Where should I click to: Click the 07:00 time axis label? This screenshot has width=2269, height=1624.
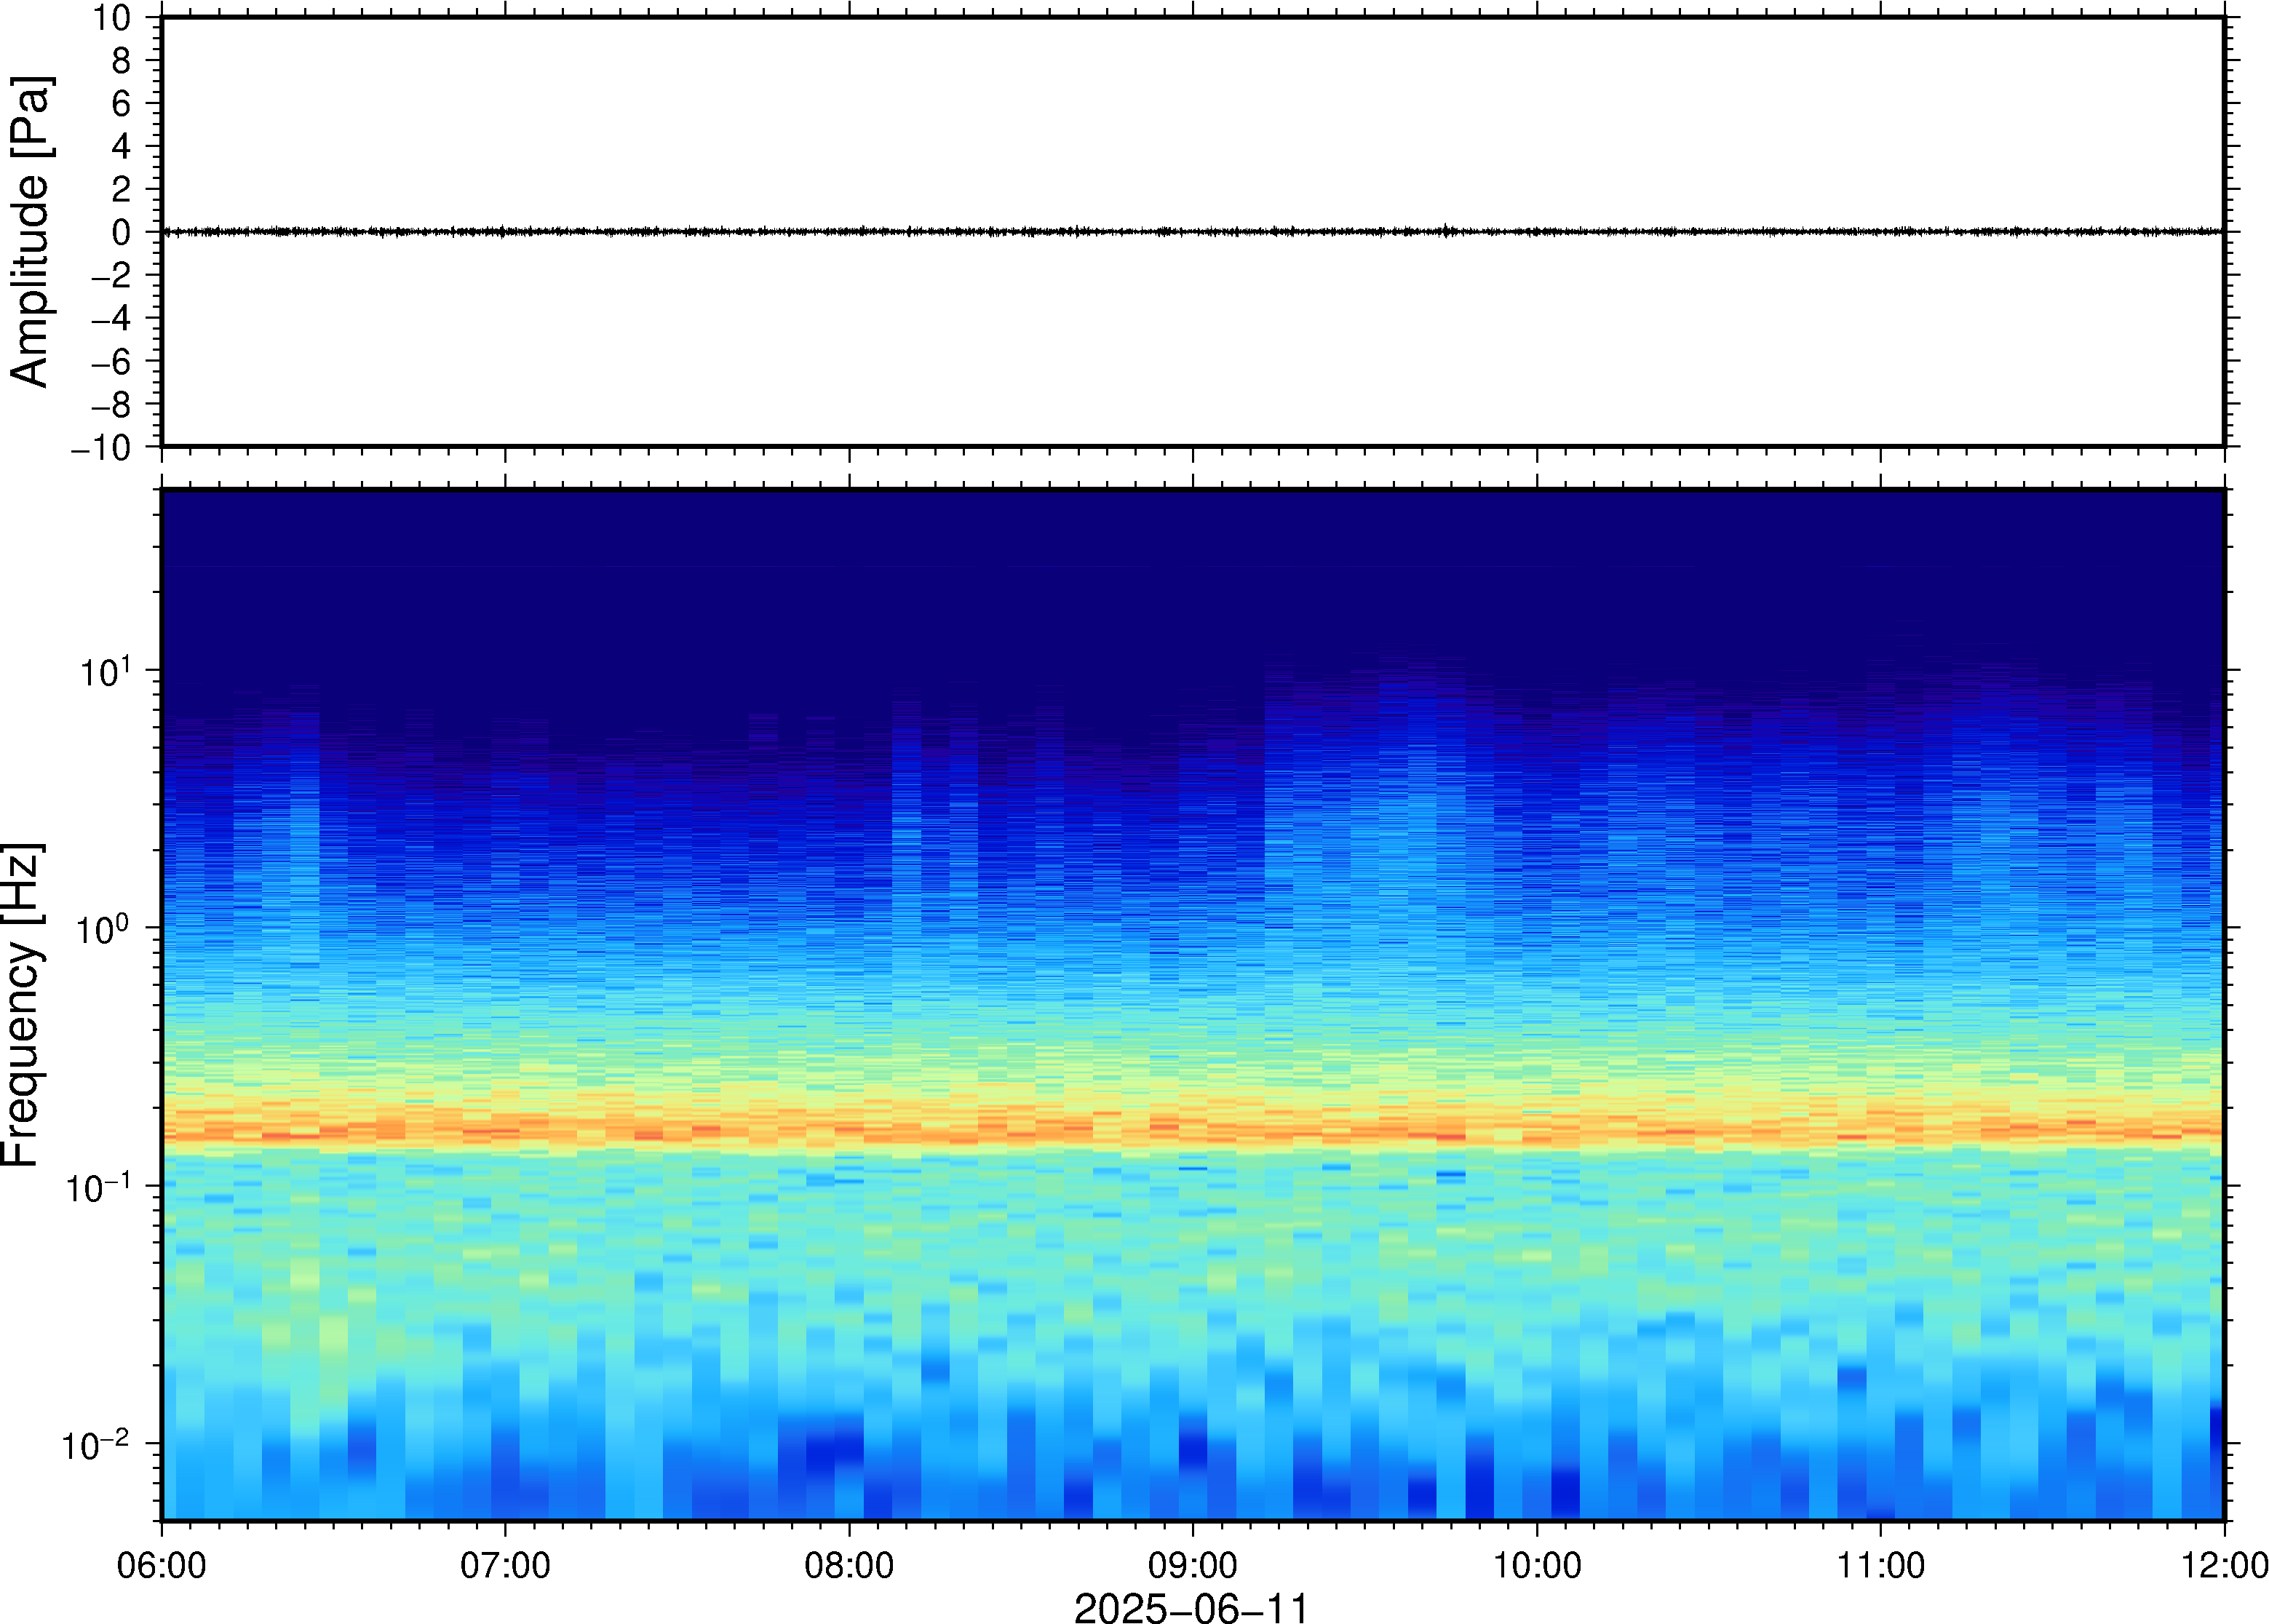click(x=505, y=1565)
